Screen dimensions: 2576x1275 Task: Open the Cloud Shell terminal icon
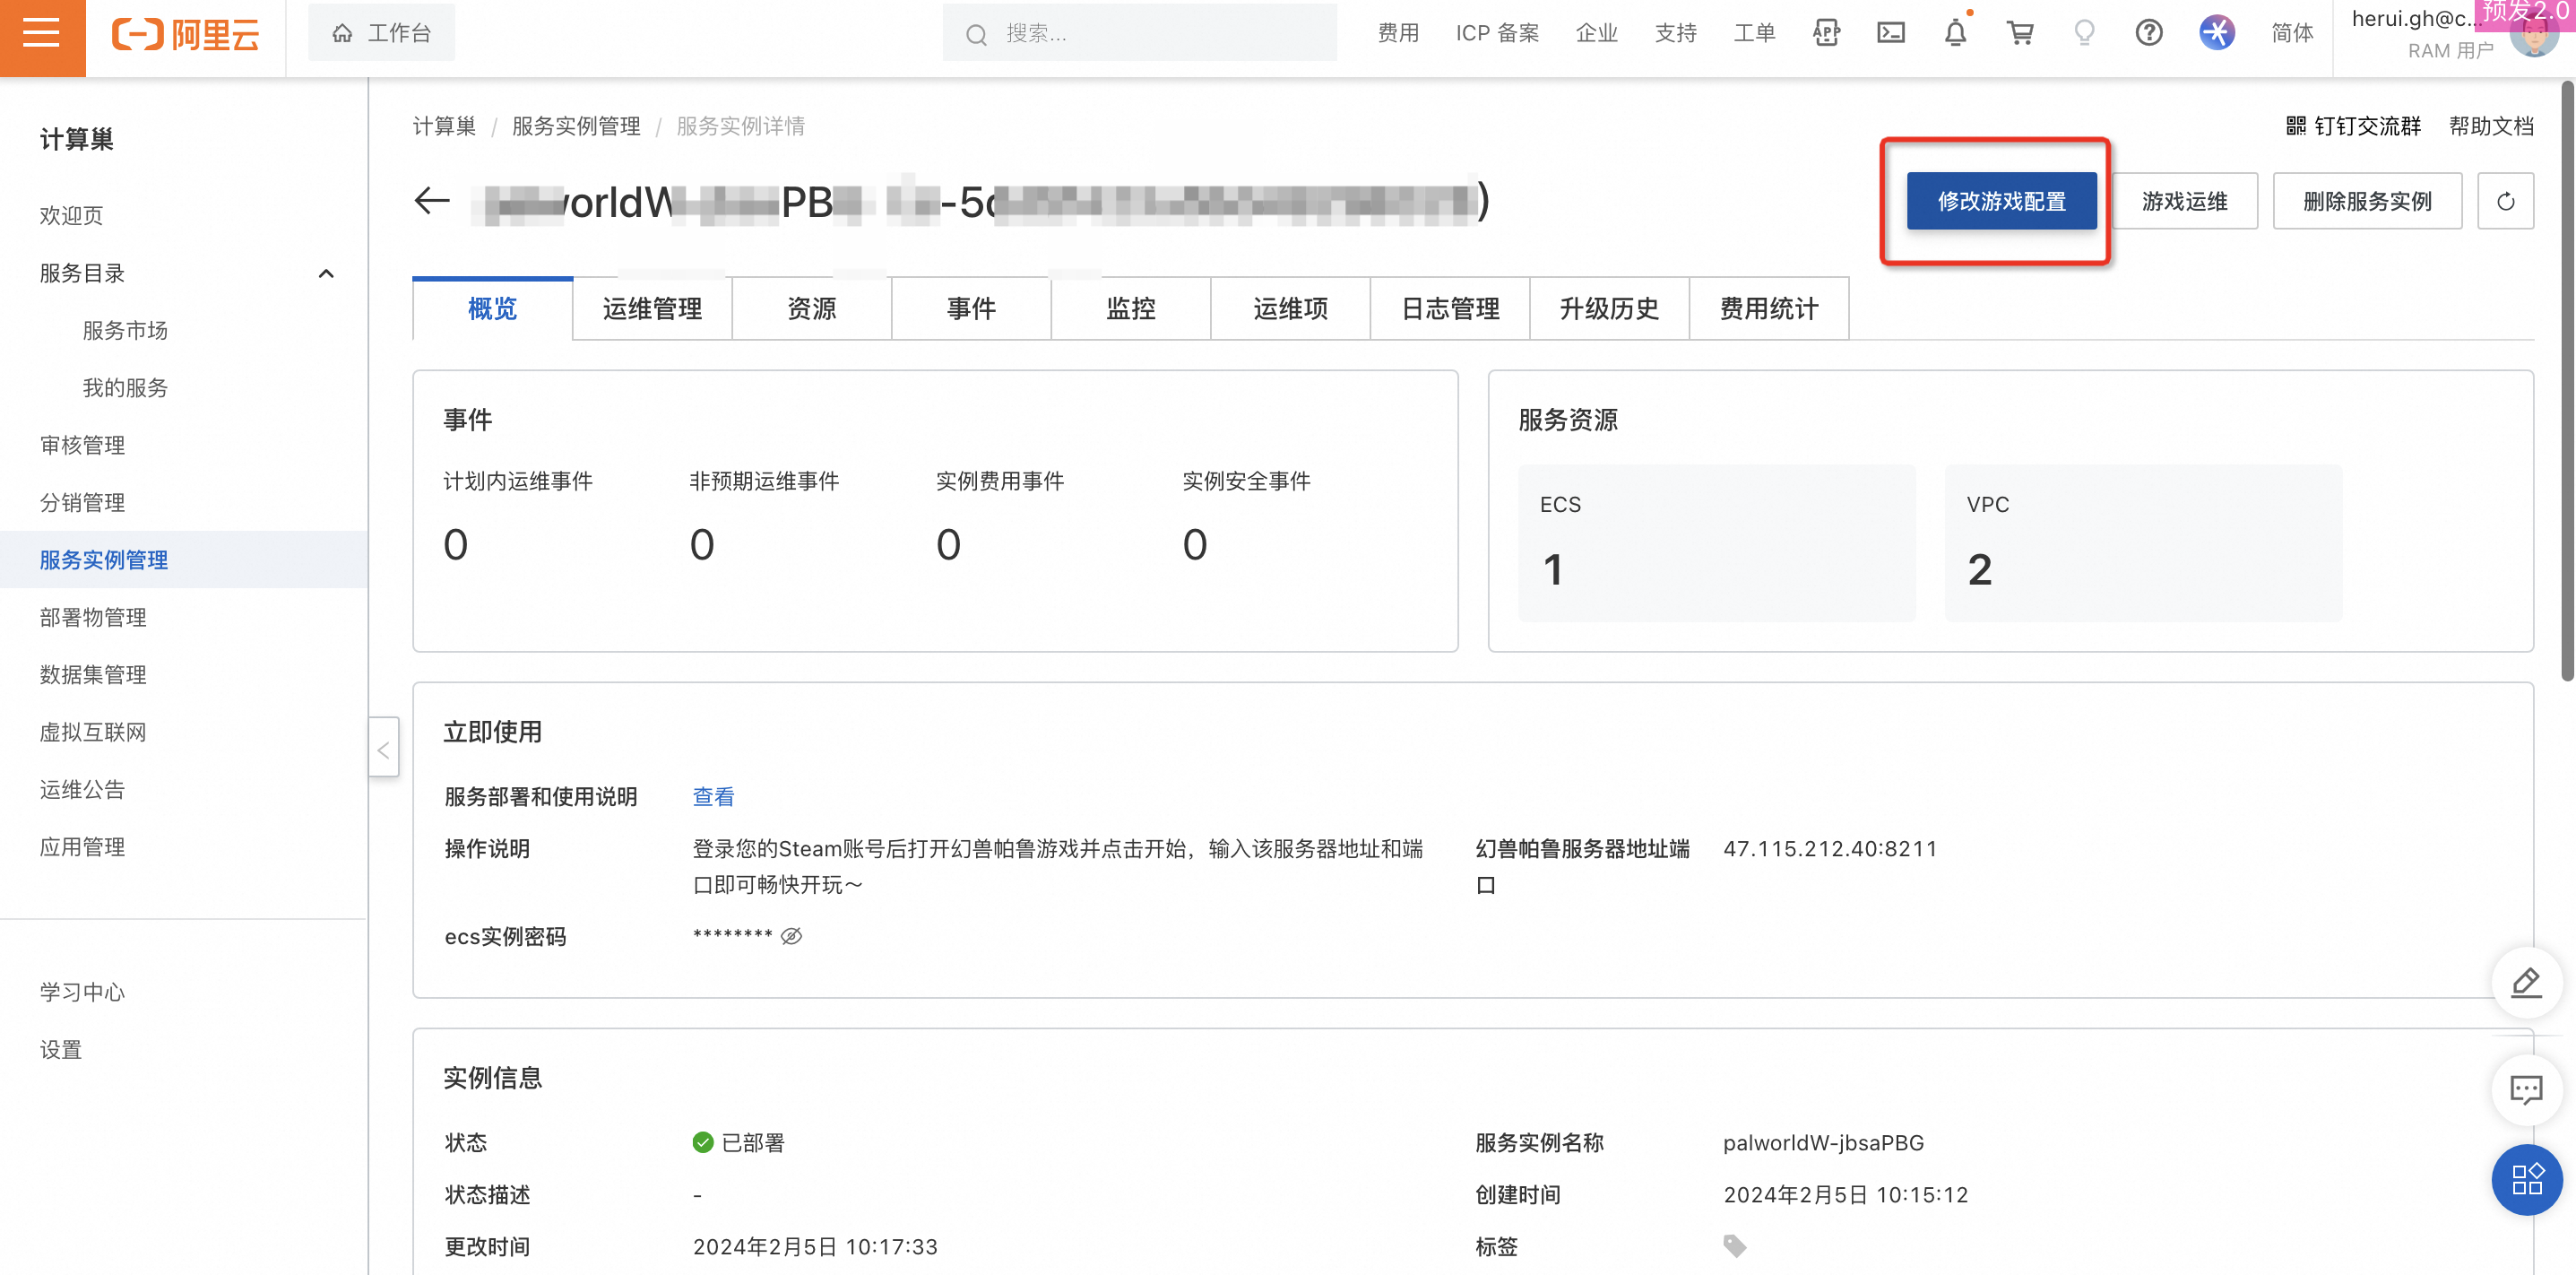[1890, 33]
